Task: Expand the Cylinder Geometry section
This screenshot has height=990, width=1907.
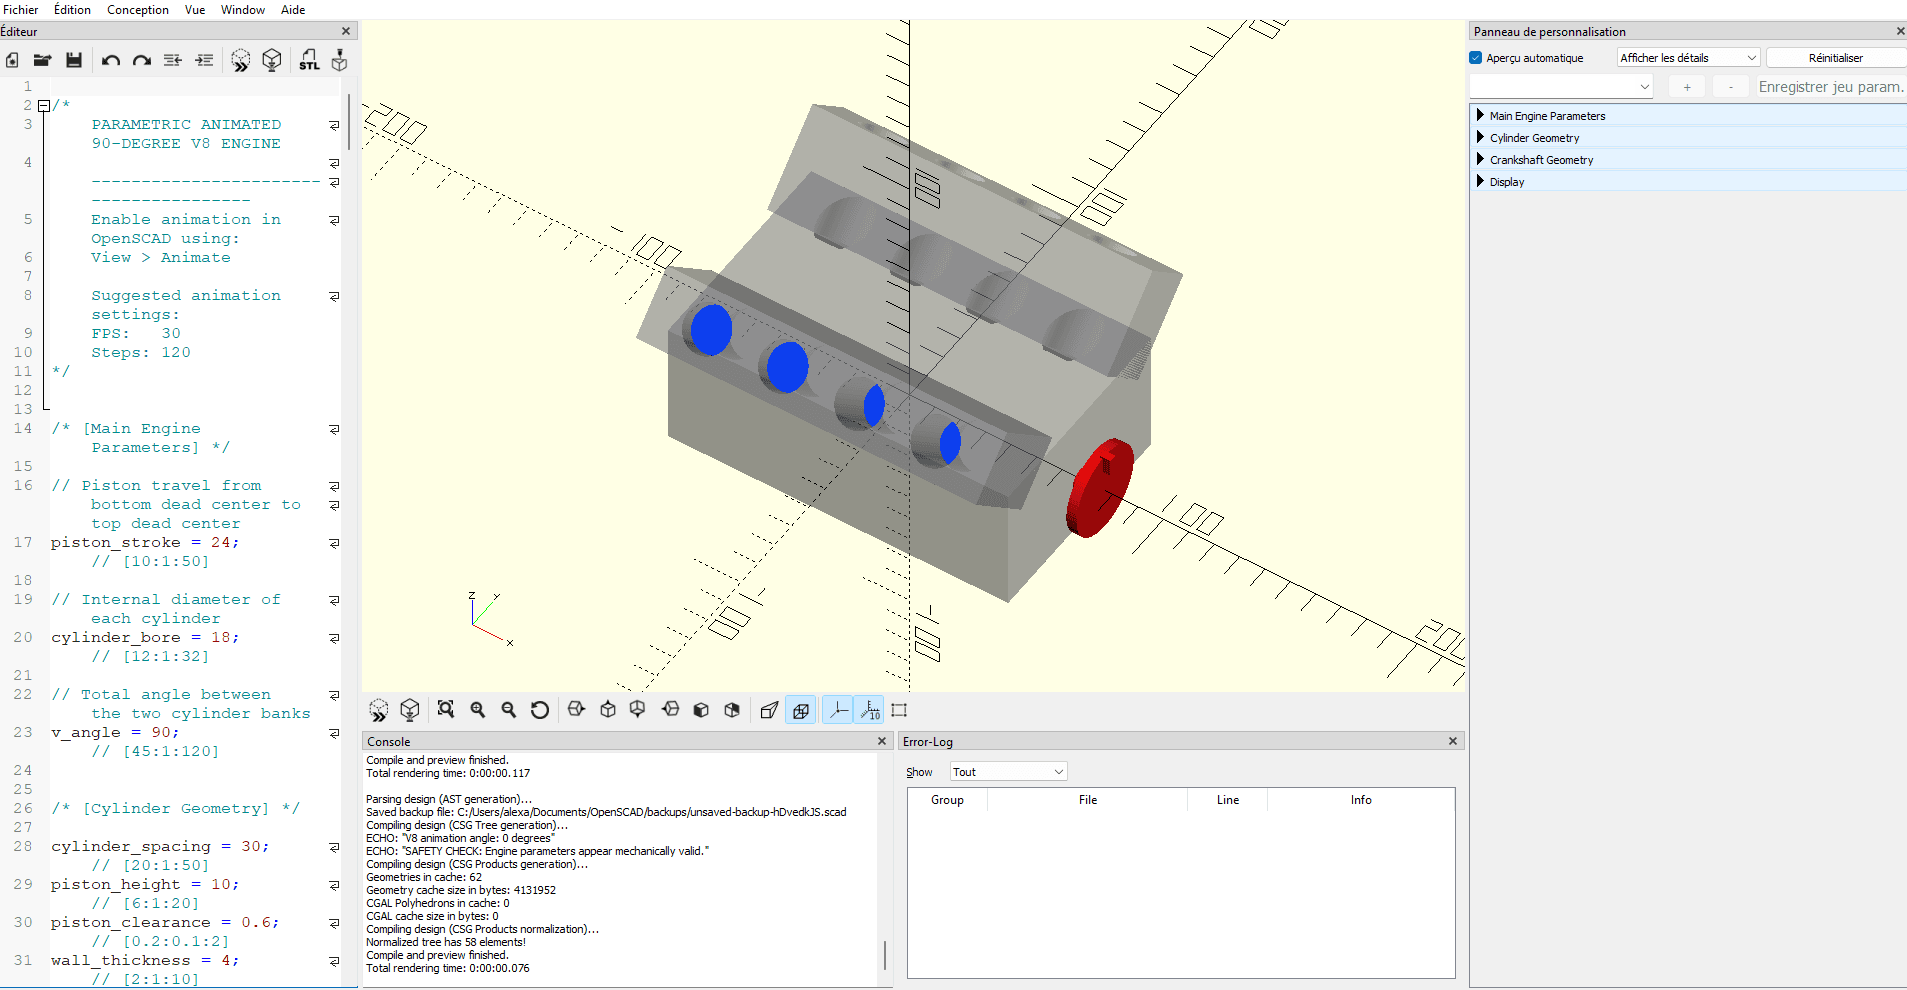Action: (x=1687, y=138)
